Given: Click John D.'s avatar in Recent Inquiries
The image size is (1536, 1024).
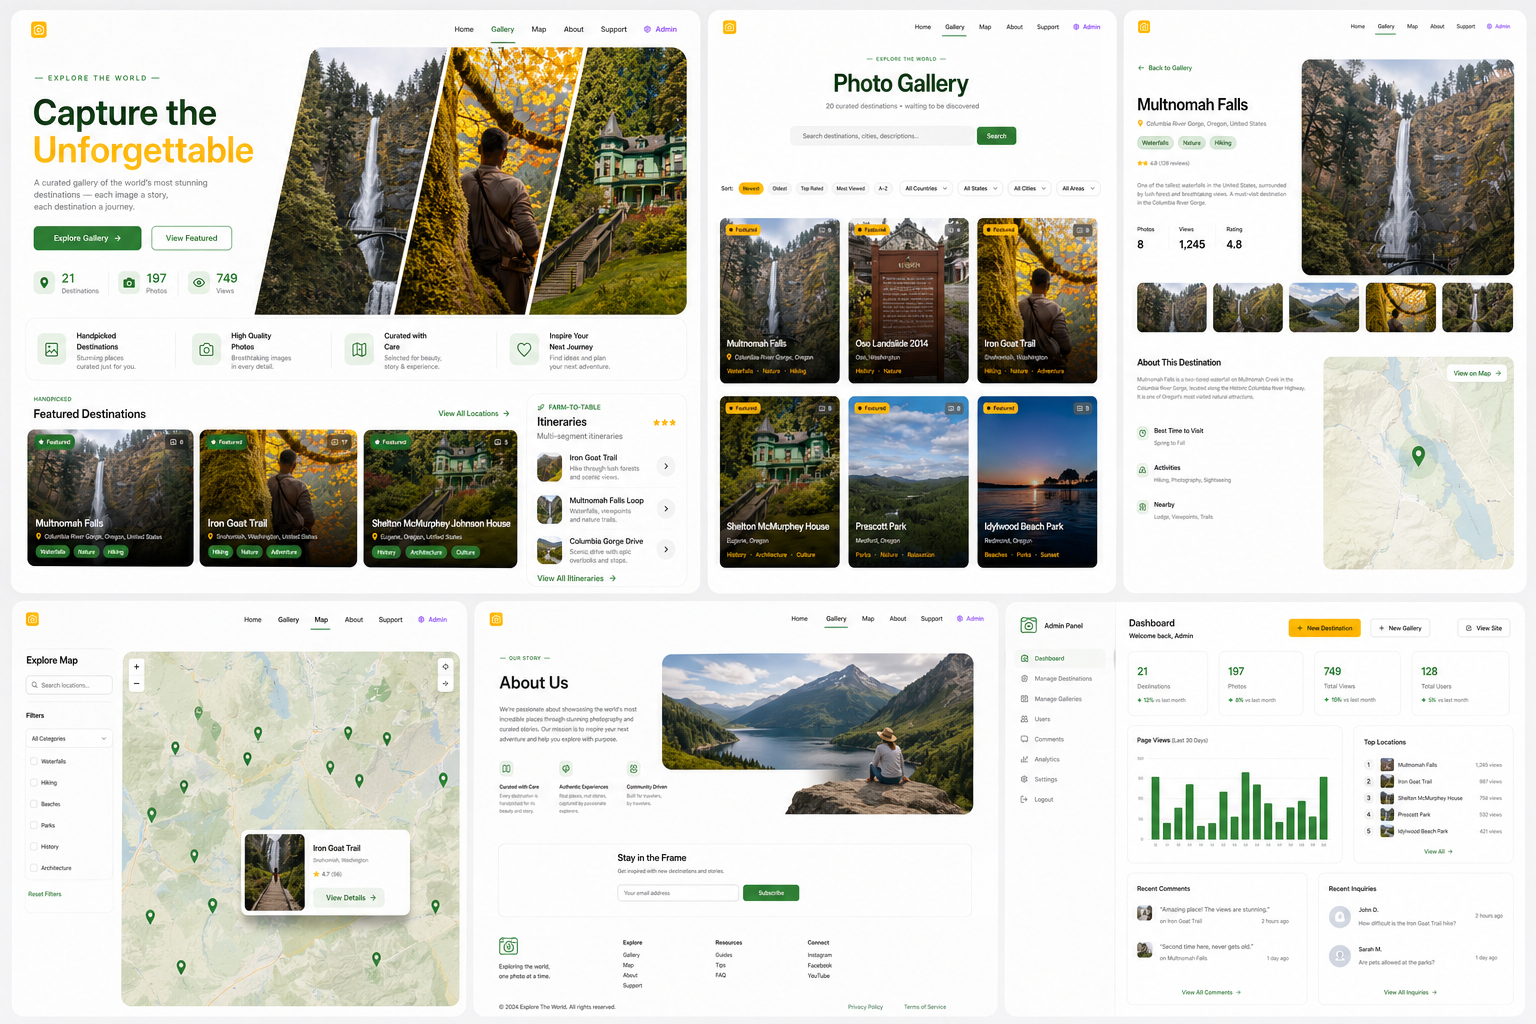Looking at the screenshot, I should pos(1340,916).
